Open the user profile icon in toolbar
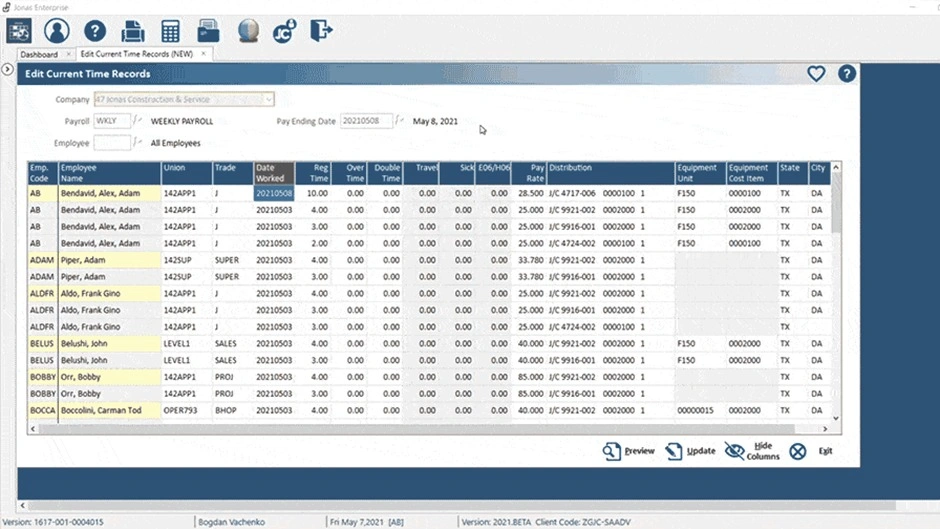This screenshot has height=529, width=940. pyautogui.click(x=57, y=31)
